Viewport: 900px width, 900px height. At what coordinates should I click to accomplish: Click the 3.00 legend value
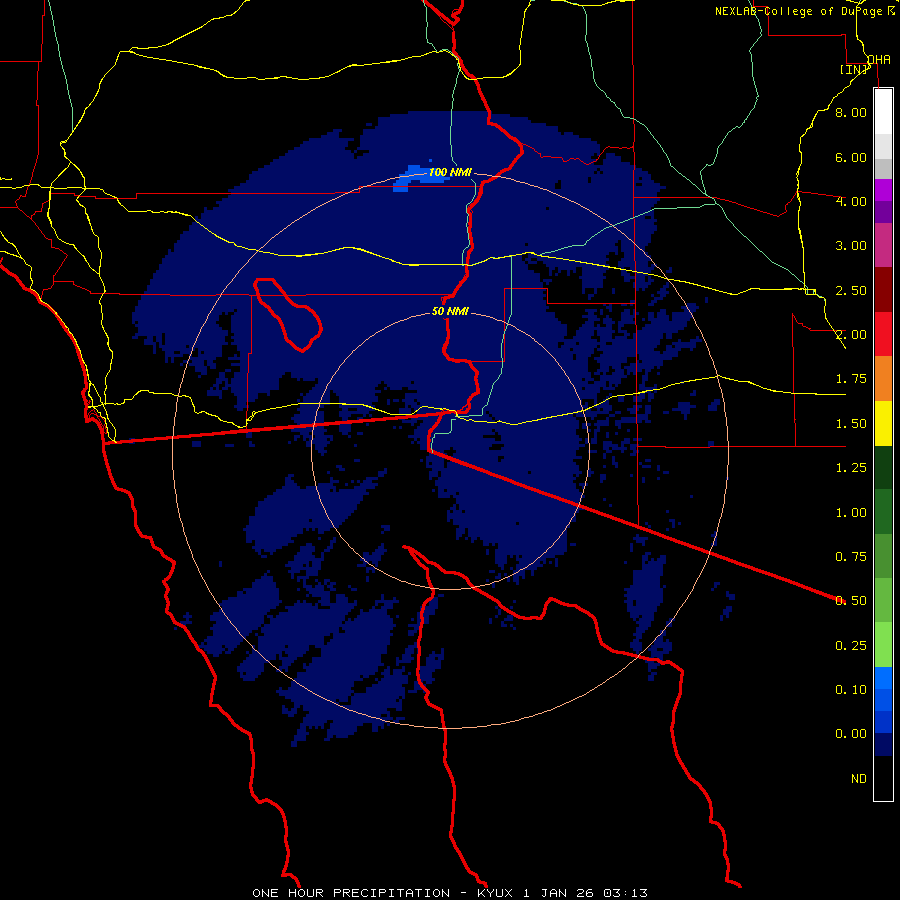[851, 246]
